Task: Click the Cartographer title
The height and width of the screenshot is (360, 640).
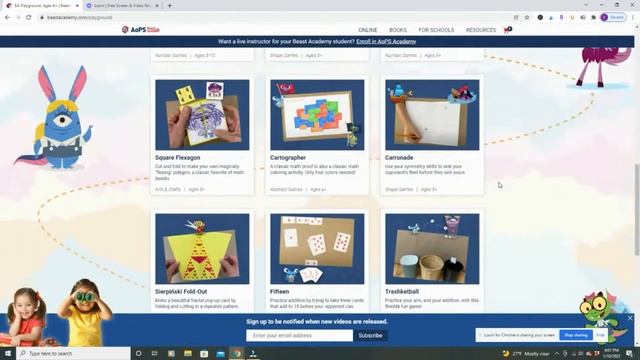Action: pyautogui.click(x=288, y=158)
